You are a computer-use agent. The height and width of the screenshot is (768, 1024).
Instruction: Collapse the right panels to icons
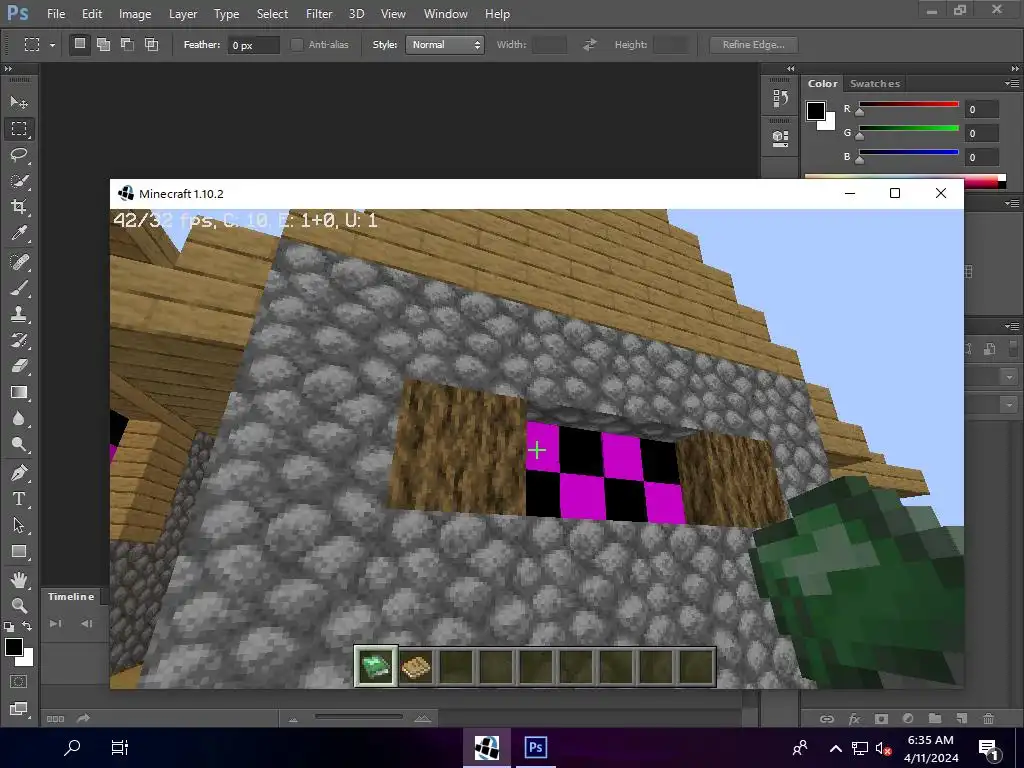click(1014, 69)
